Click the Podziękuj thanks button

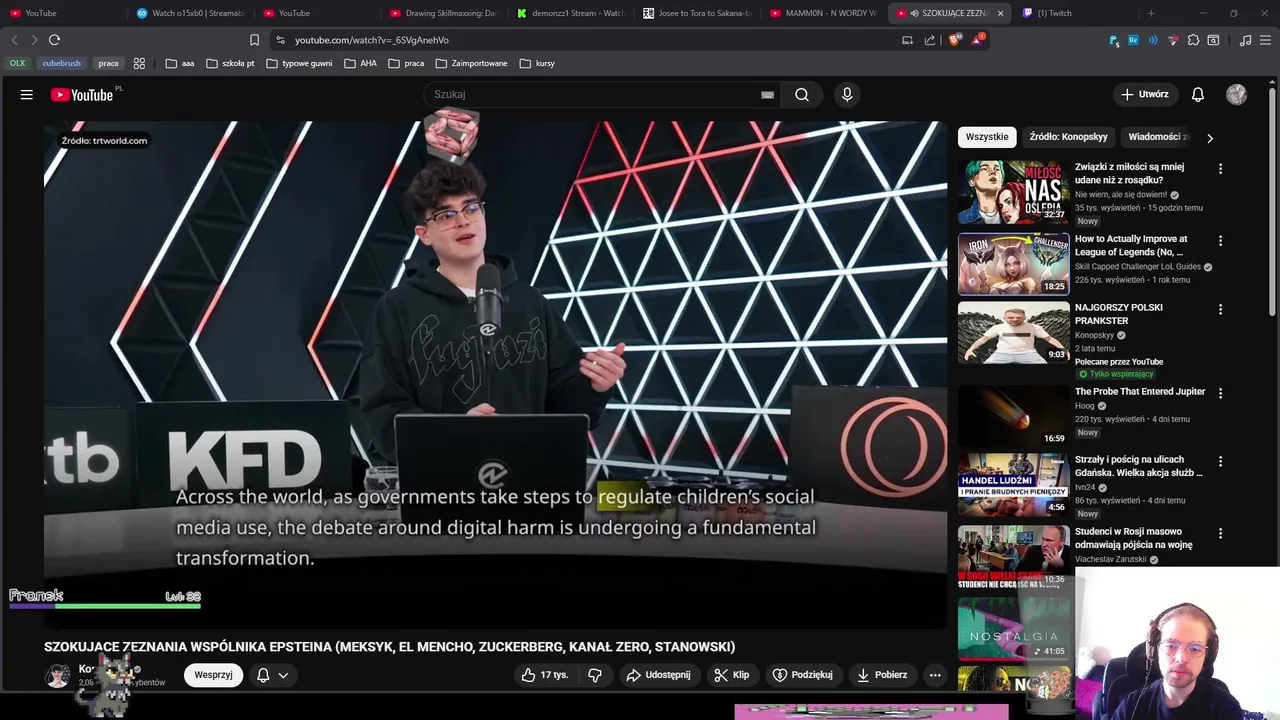click(802, 675)
